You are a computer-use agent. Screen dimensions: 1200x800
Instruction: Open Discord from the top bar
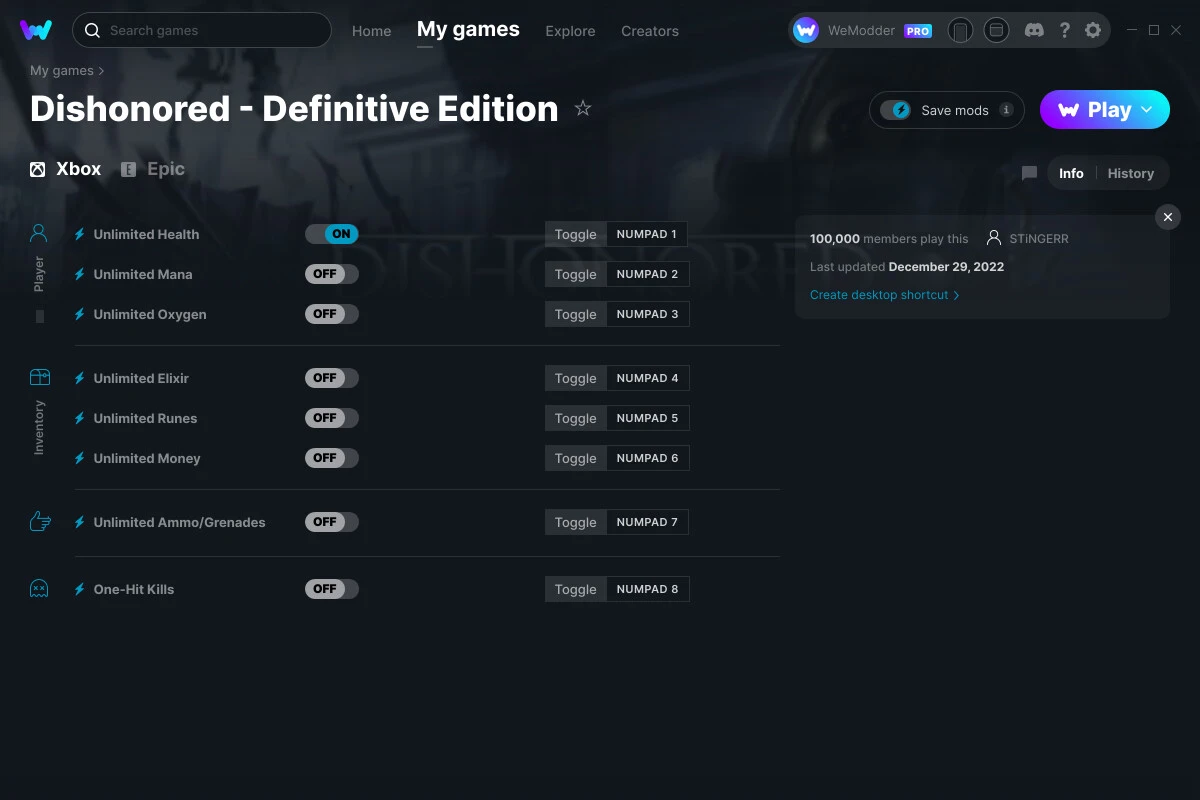coord(1034,30)
